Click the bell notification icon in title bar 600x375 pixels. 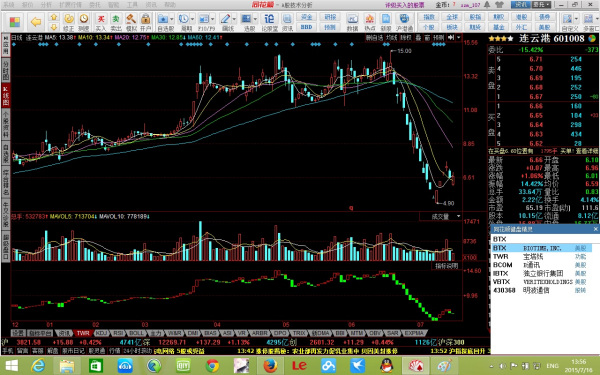click(x=487, y=5)
